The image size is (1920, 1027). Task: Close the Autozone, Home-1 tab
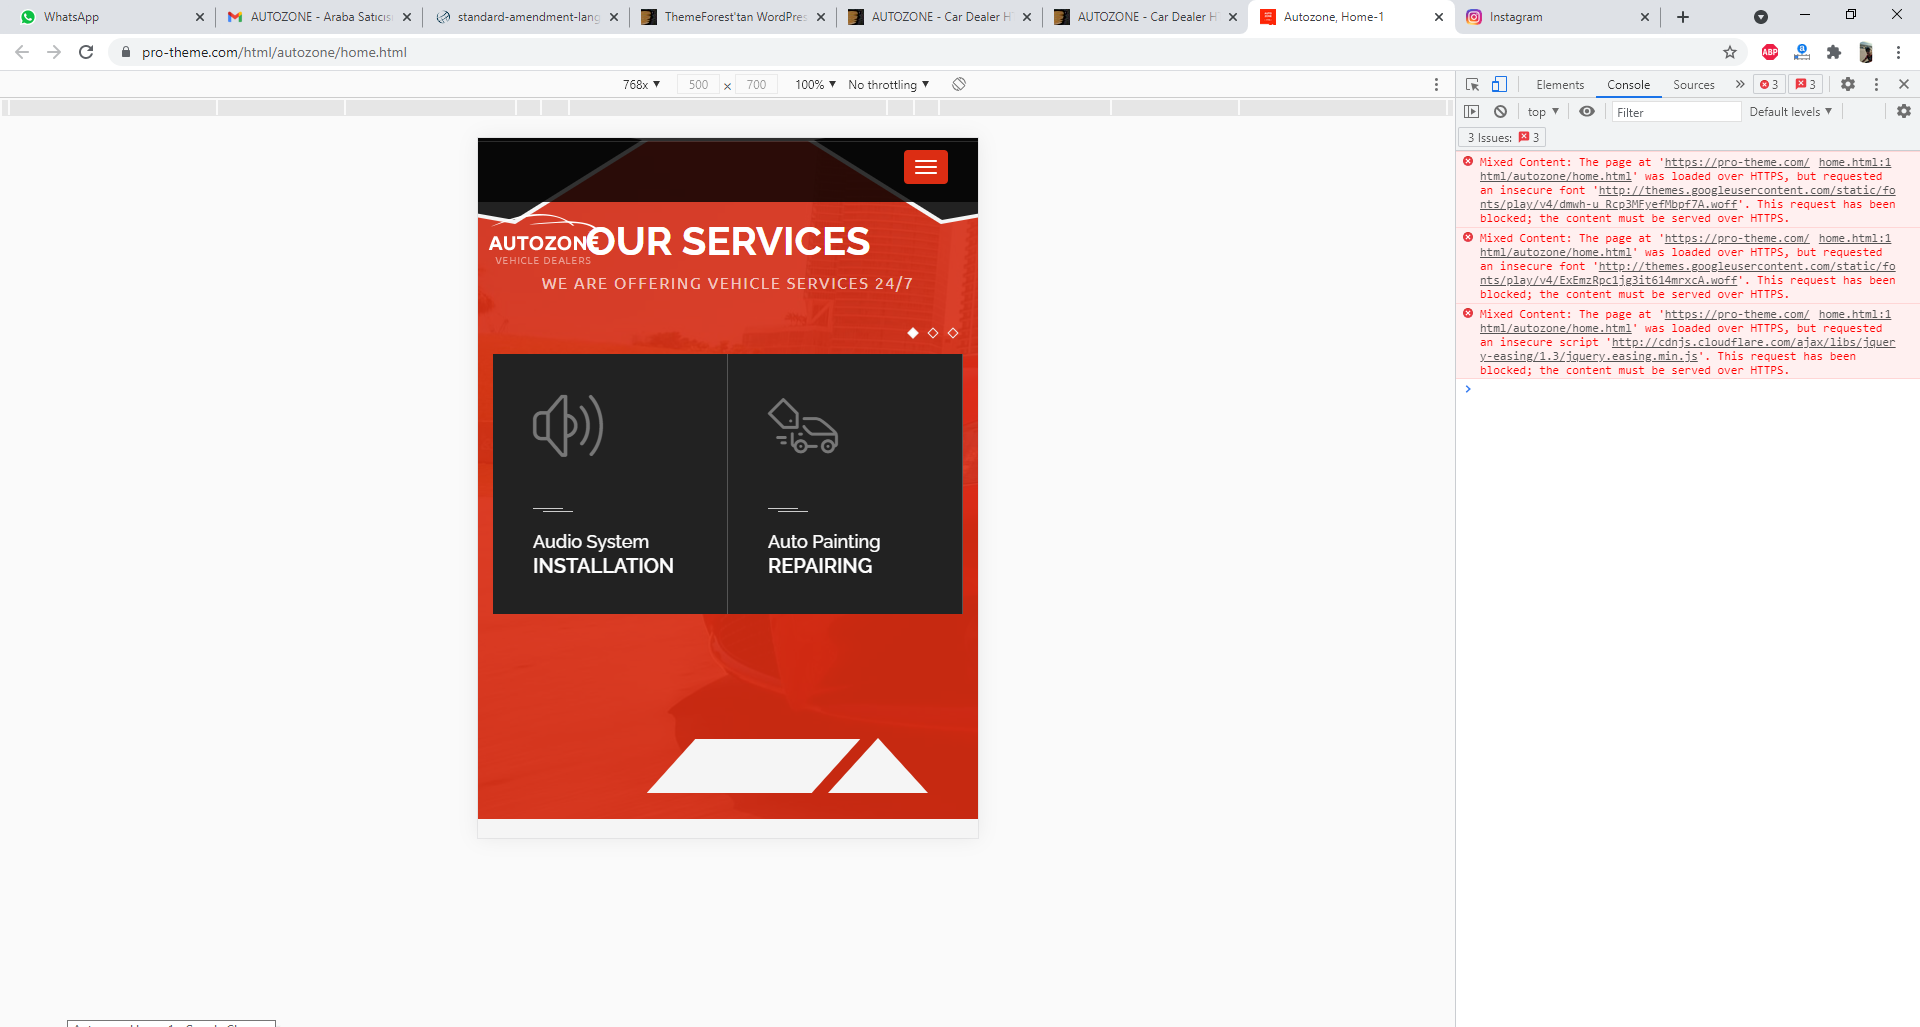pyautogui.click(x=1438, y=17)
